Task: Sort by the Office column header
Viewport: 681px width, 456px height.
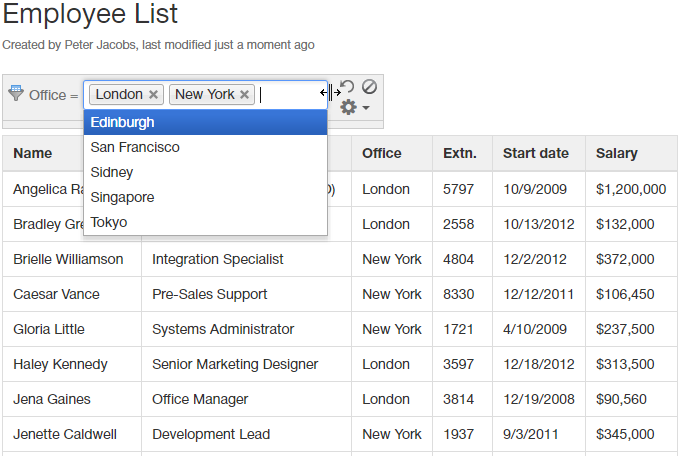Action: point(382,153)
